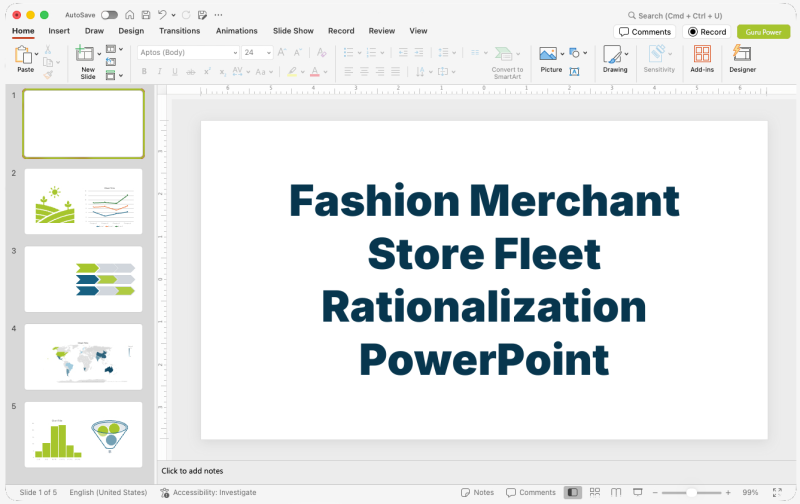Toggle Notes pane in status bar
800x504 pixels.
click(478, 492)
